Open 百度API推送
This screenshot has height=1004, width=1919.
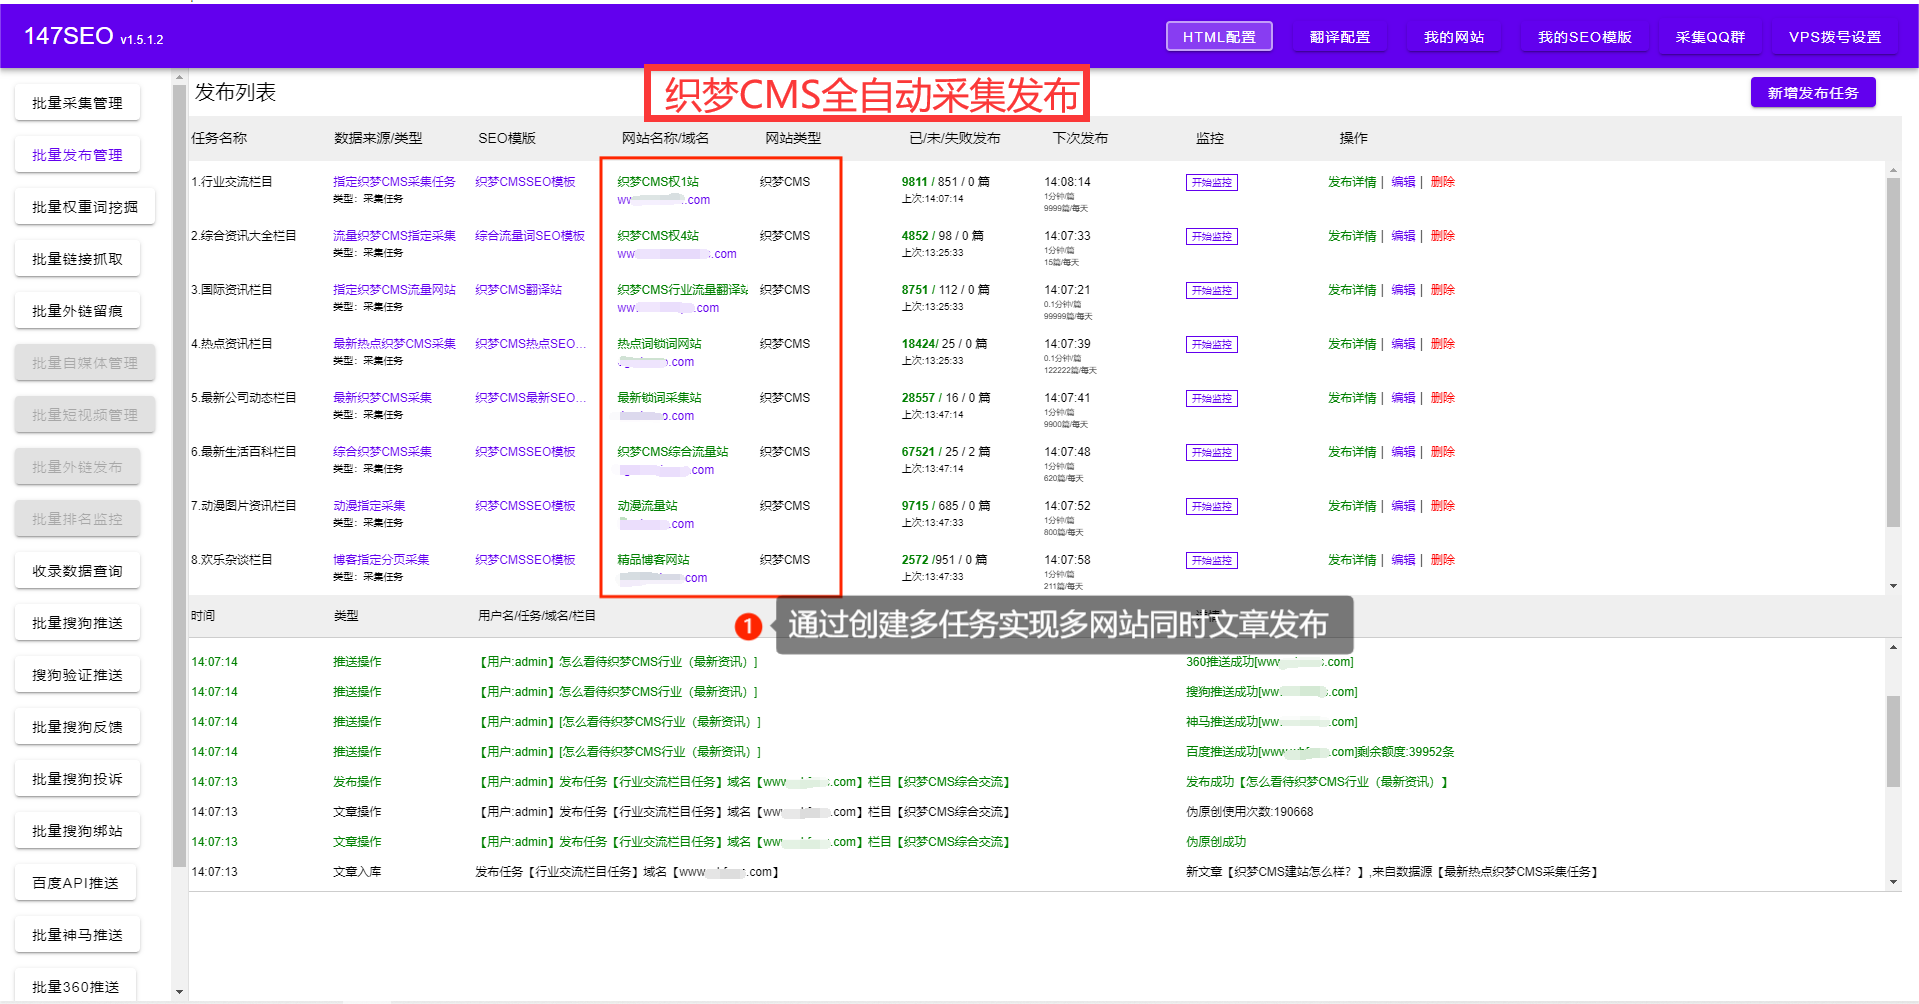tap(75, 882)
